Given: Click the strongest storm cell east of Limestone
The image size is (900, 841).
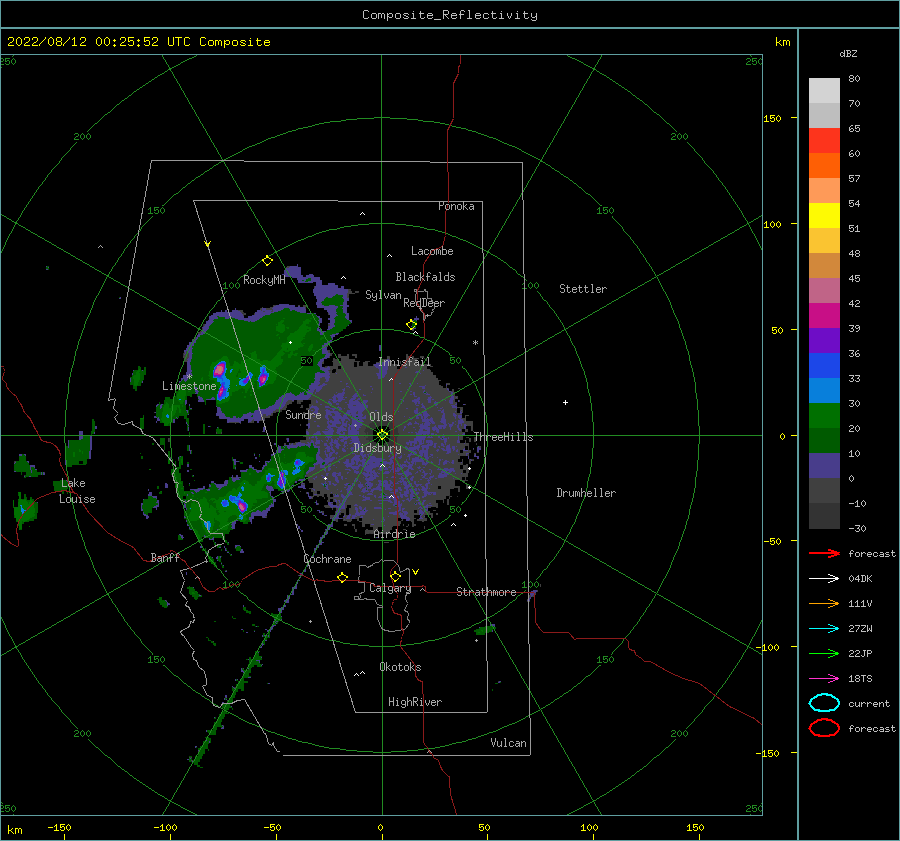Looking at the screenshot, I should 220,369.
